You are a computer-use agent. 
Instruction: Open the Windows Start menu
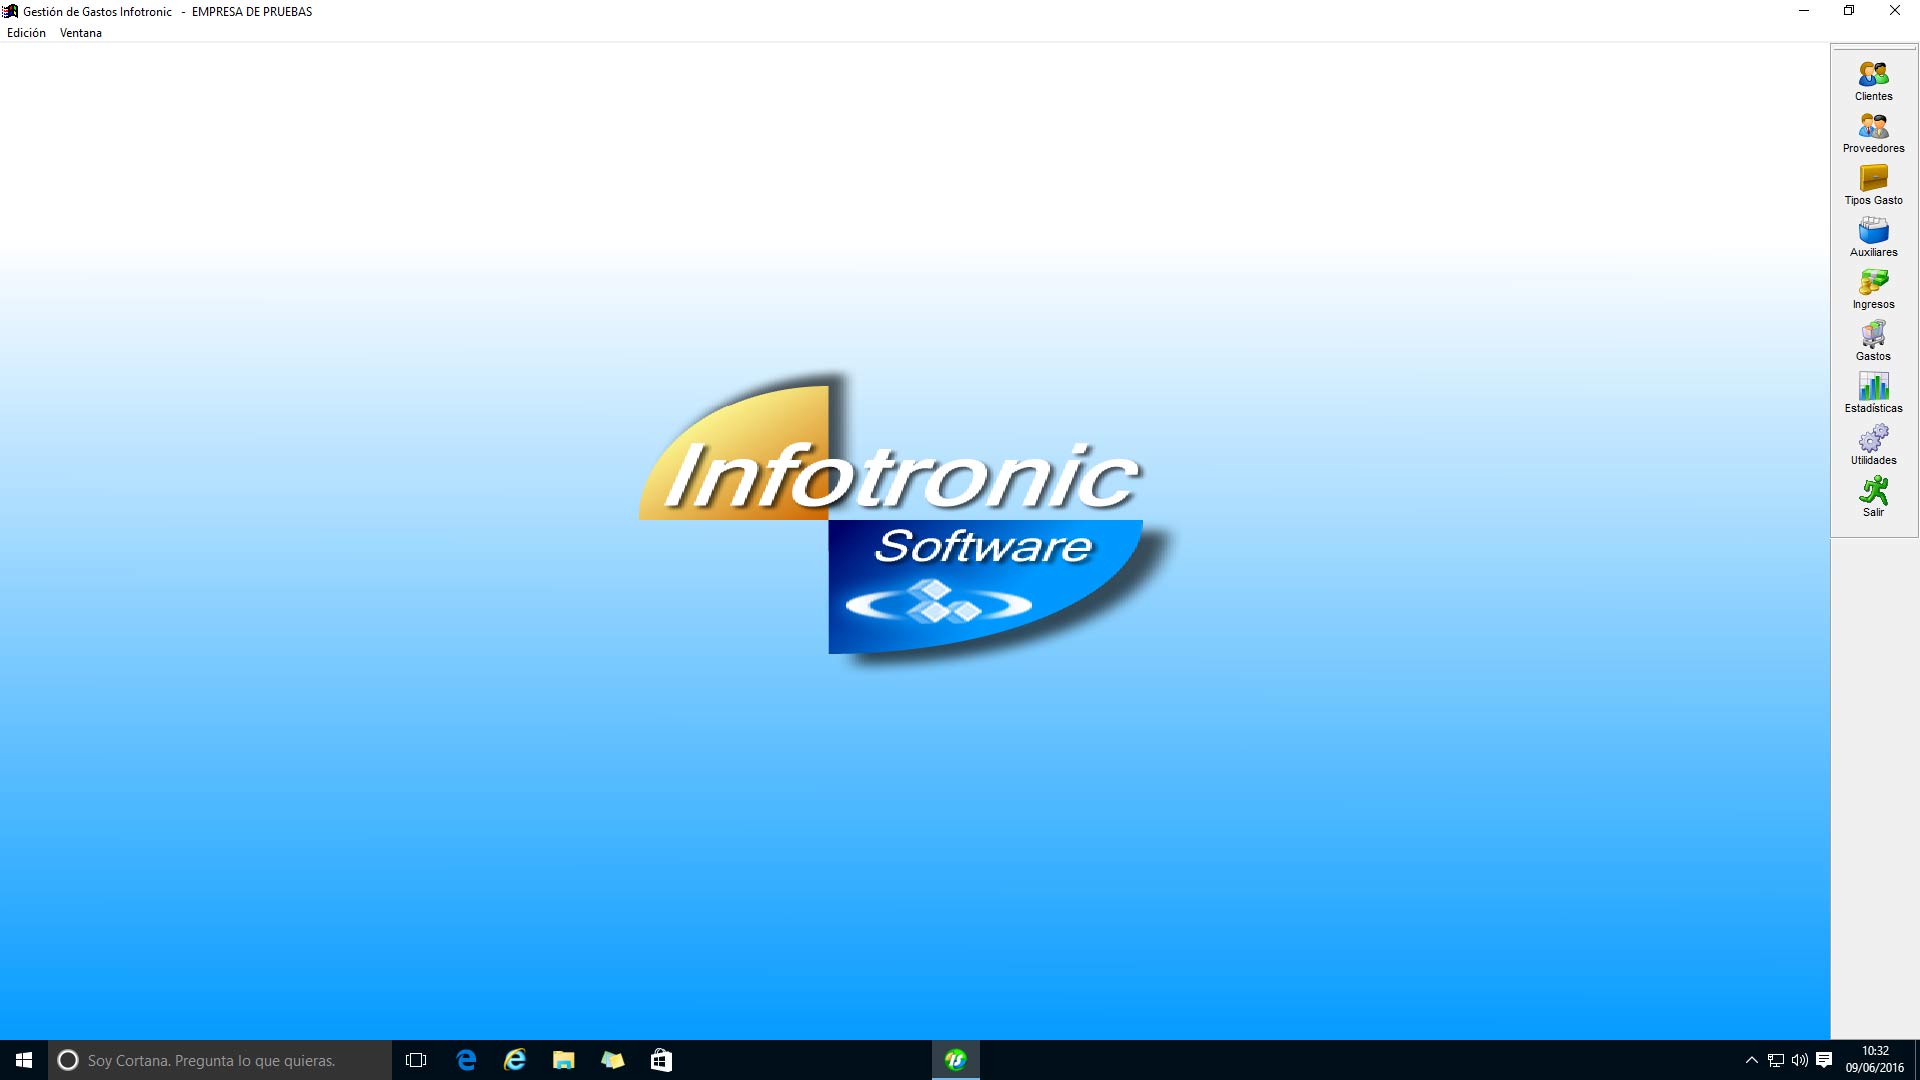pyautogui.click(x=24, y=1060)
